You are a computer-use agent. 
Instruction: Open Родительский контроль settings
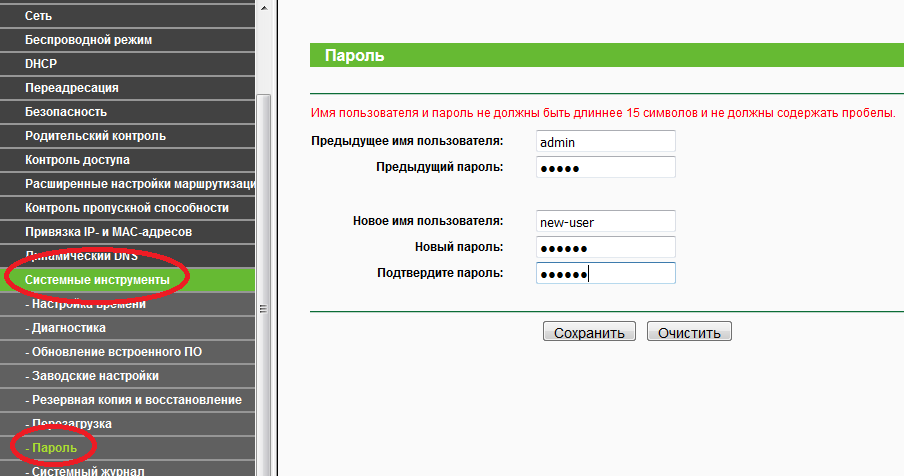click(x=95, y=136)
